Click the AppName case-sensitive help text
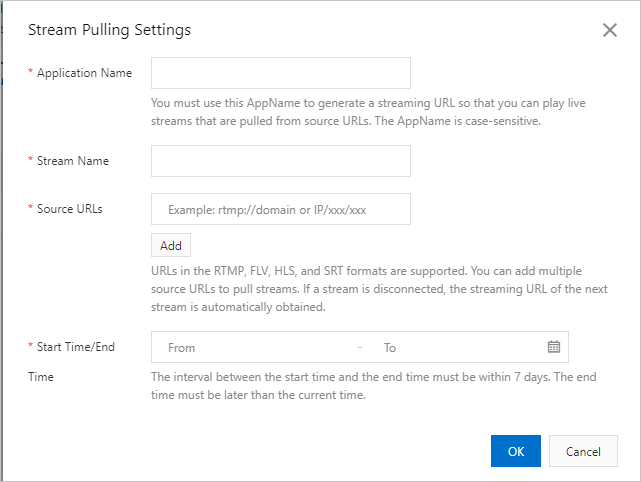Viewport: 641px width, 482px height. [x=345, y=112]
